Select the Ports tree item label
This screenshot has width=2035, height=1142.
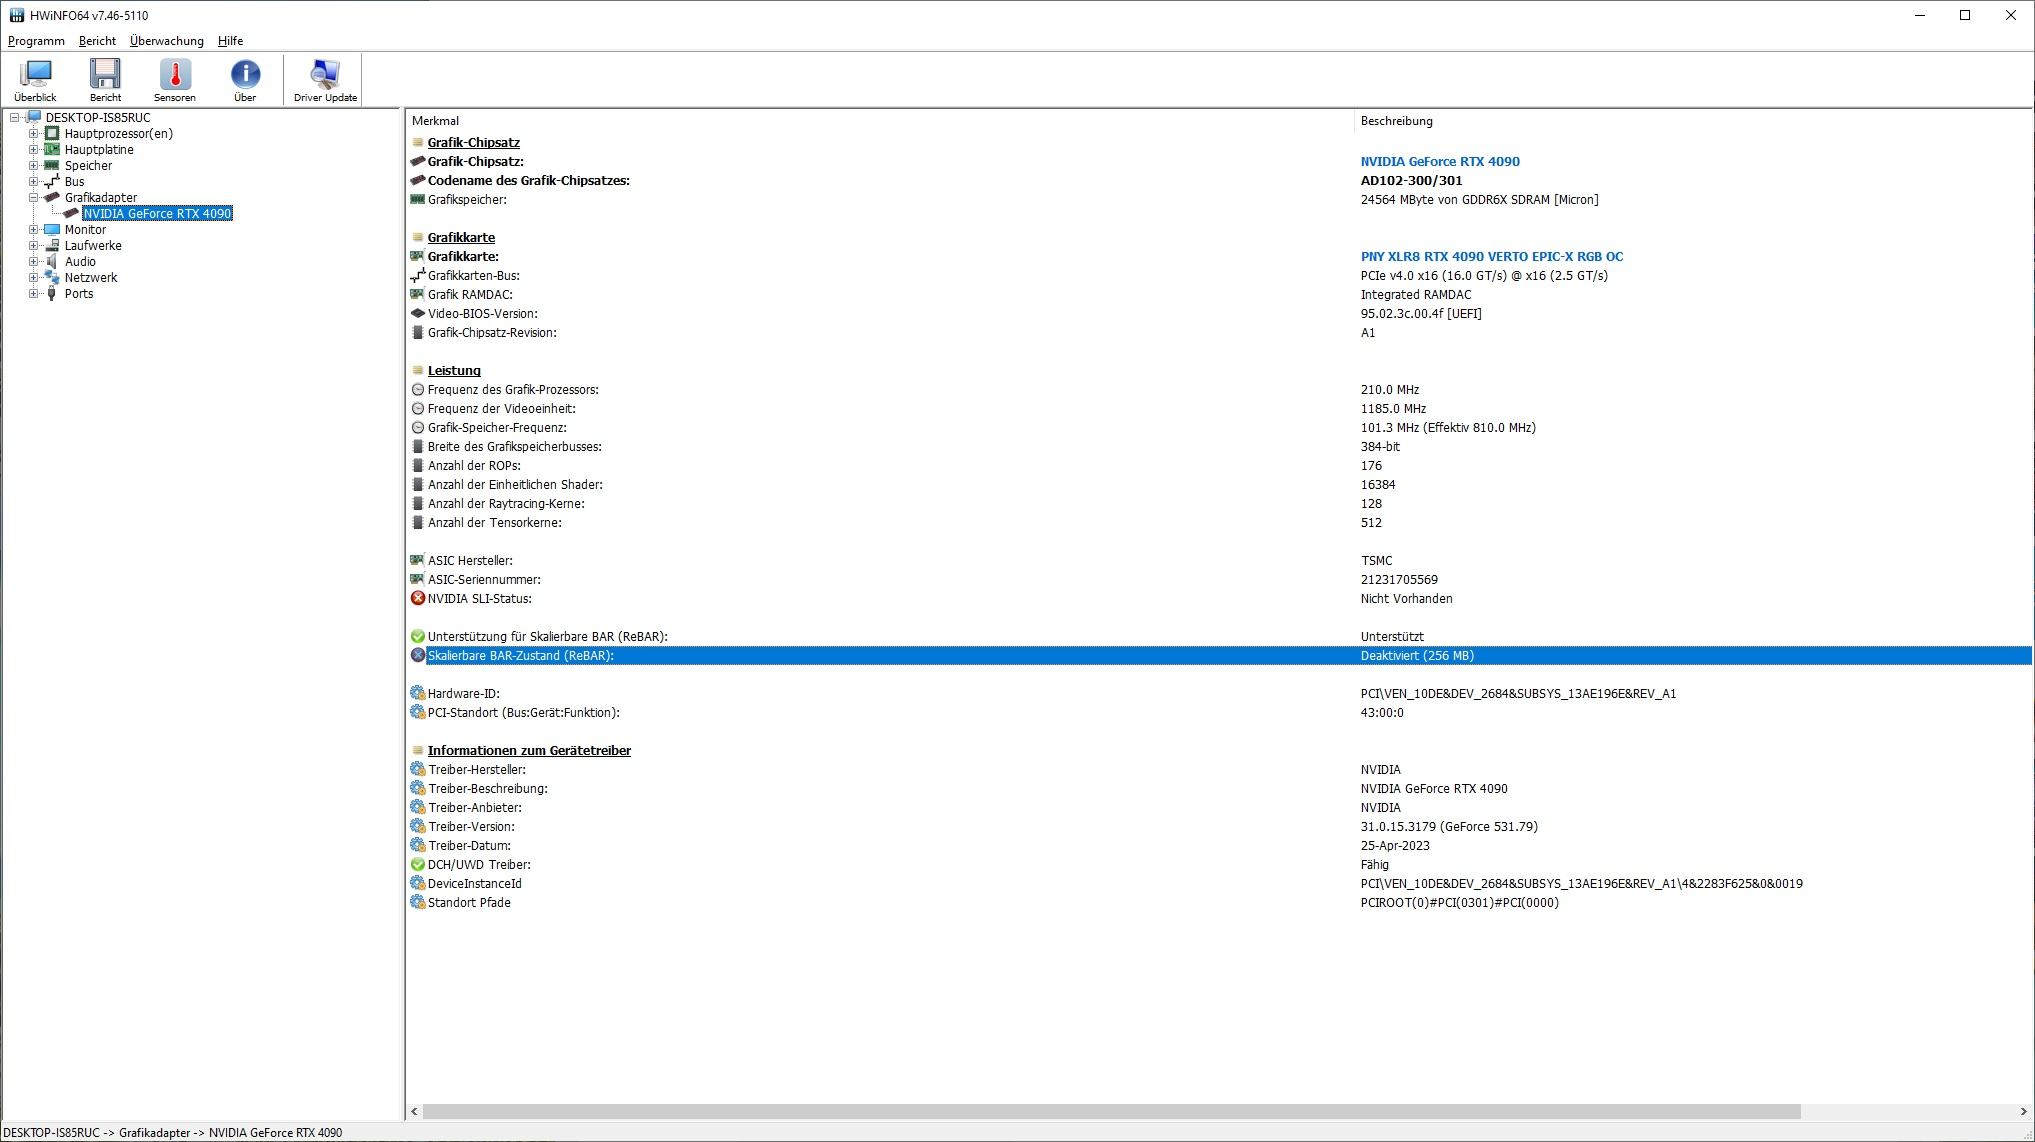(x=79, y=294)
